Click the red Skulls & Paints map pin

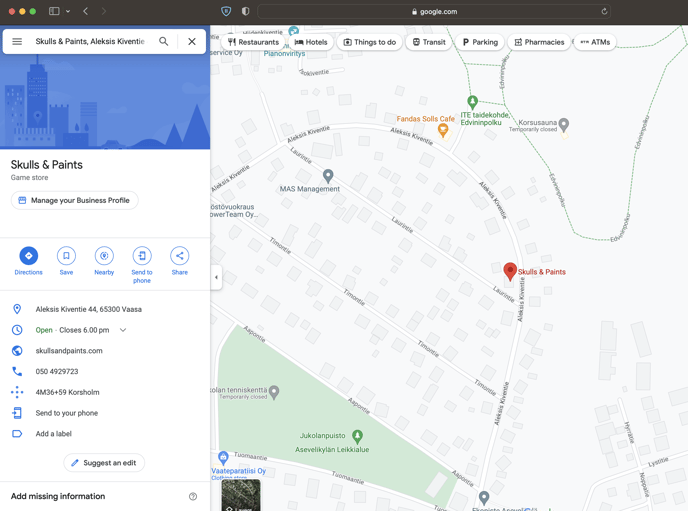(x=510, y=272)
